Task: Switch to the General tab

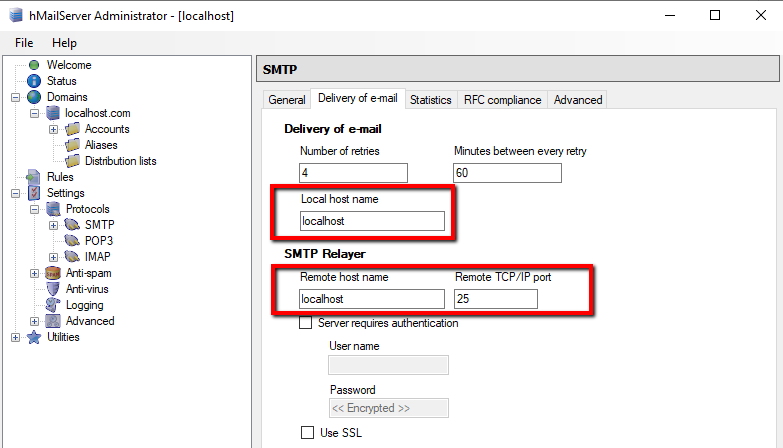Action: (x=287, y=100)
